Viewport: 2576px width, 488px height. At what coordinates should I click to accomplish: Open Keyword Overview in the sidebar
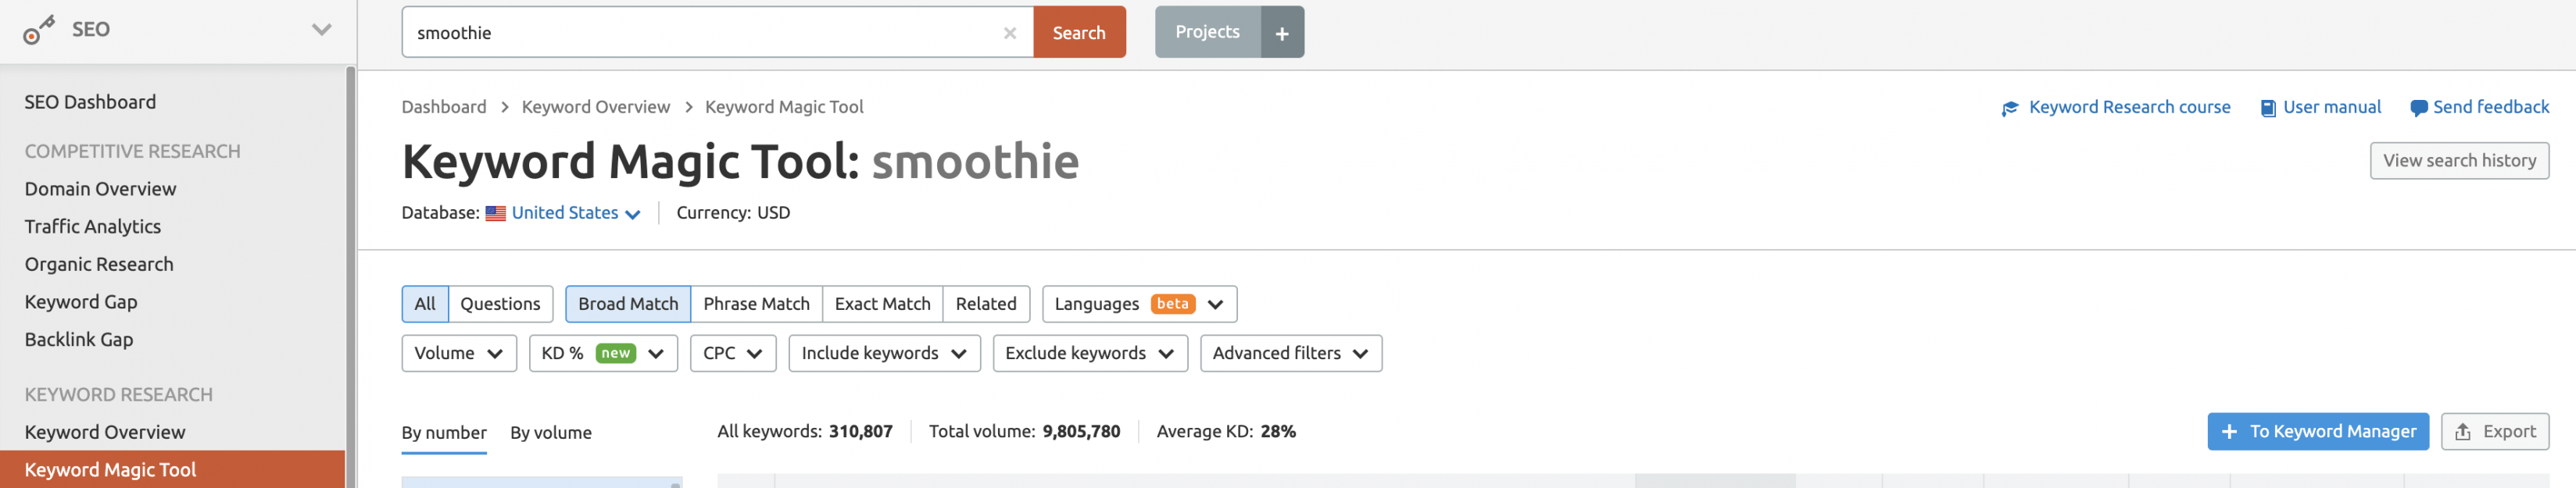[x=105, y=432]
